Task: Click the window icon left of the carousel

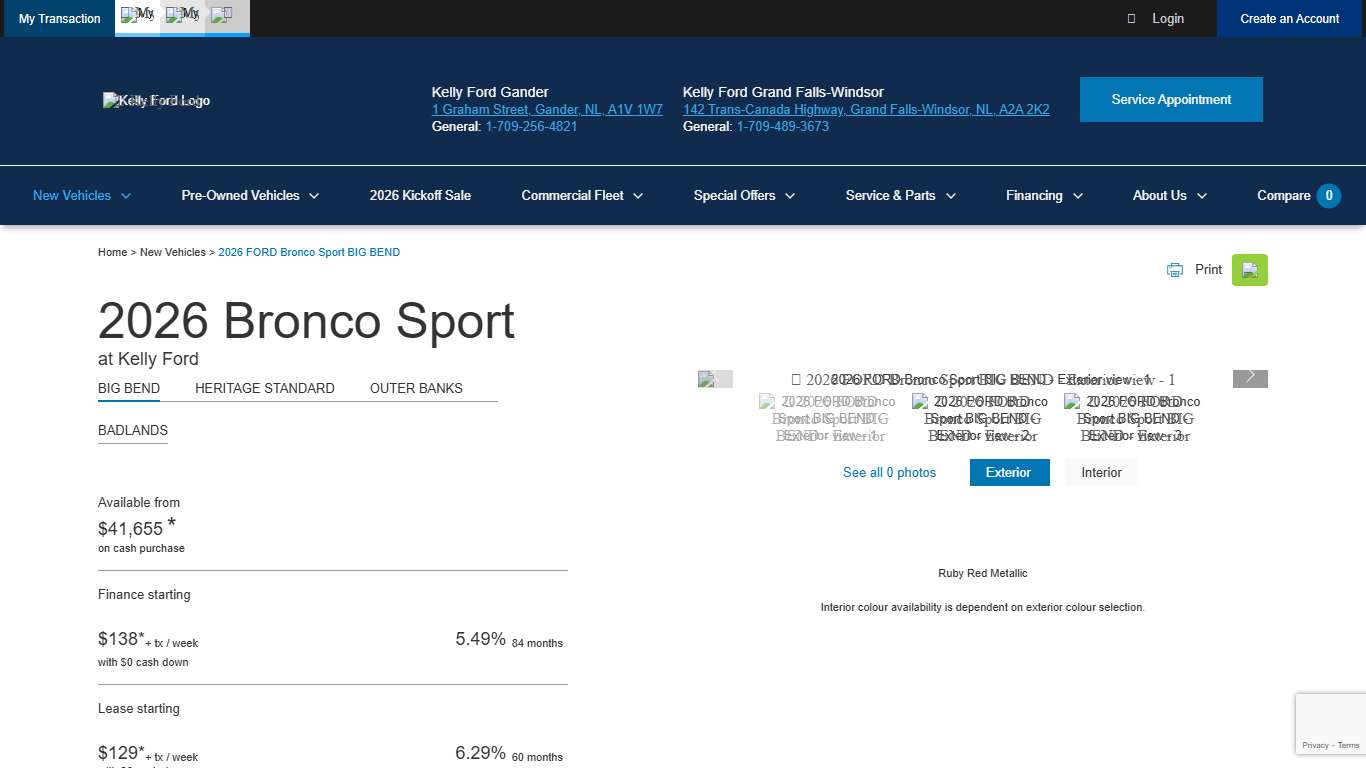Action: click(x=715, y=378)
